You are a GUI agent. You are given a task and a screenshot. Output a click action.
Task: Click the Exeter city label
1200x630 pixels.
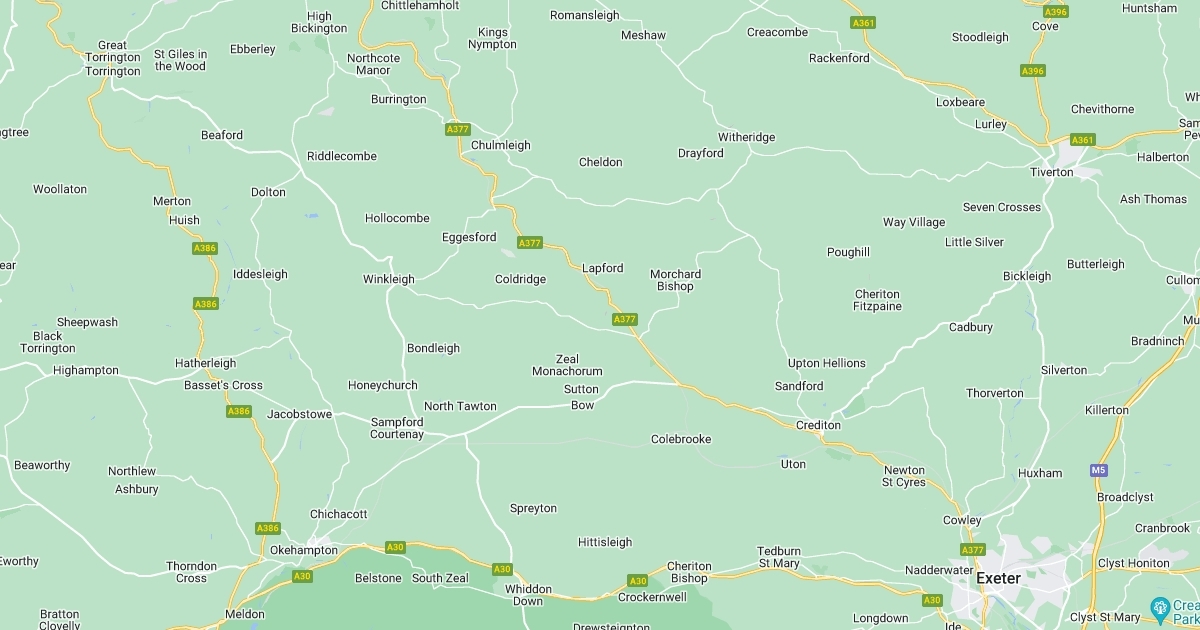point(998,578)
